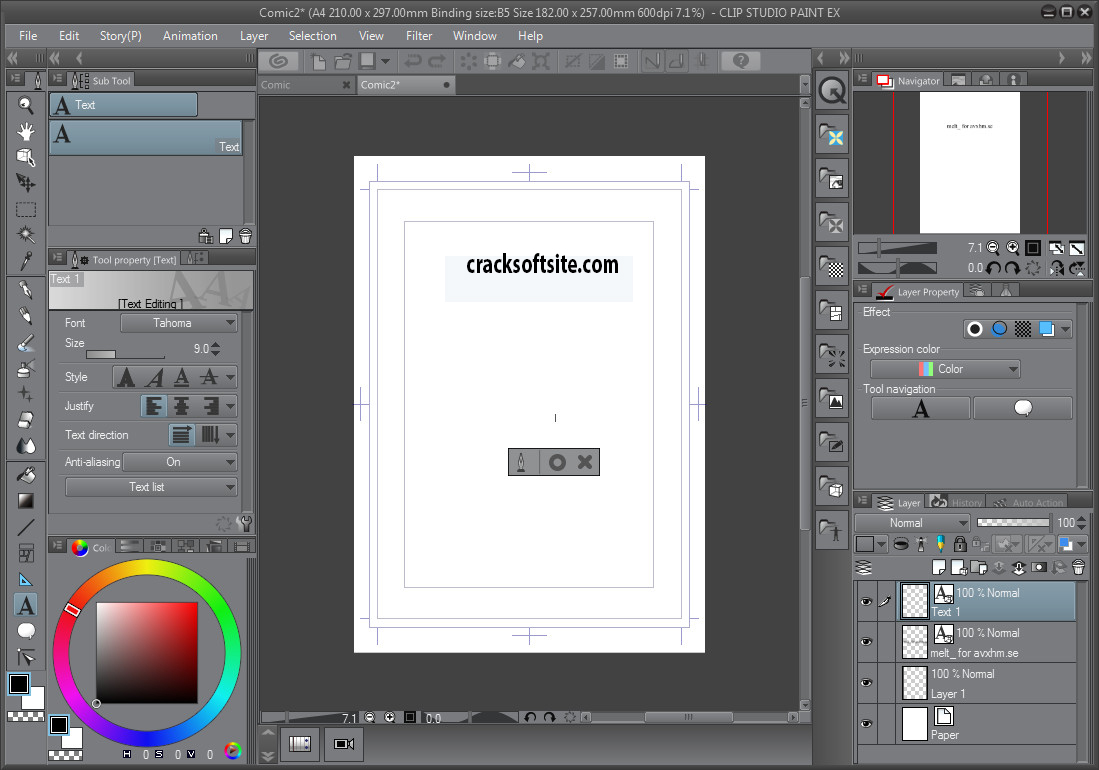The height and width of the screenshot is (770, 1099).
Task: Open CLIP STUDIO from command bar
Action: 278,61
